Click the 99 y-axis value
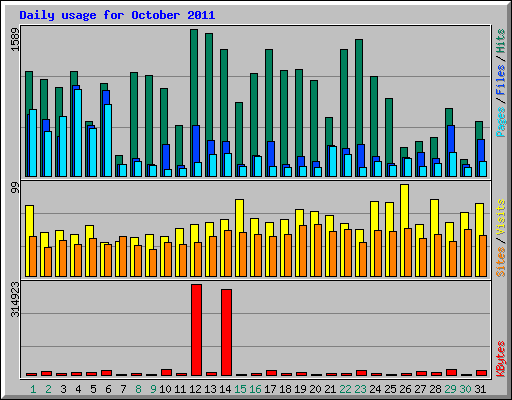Screen dimensions: 512x400 15,188
